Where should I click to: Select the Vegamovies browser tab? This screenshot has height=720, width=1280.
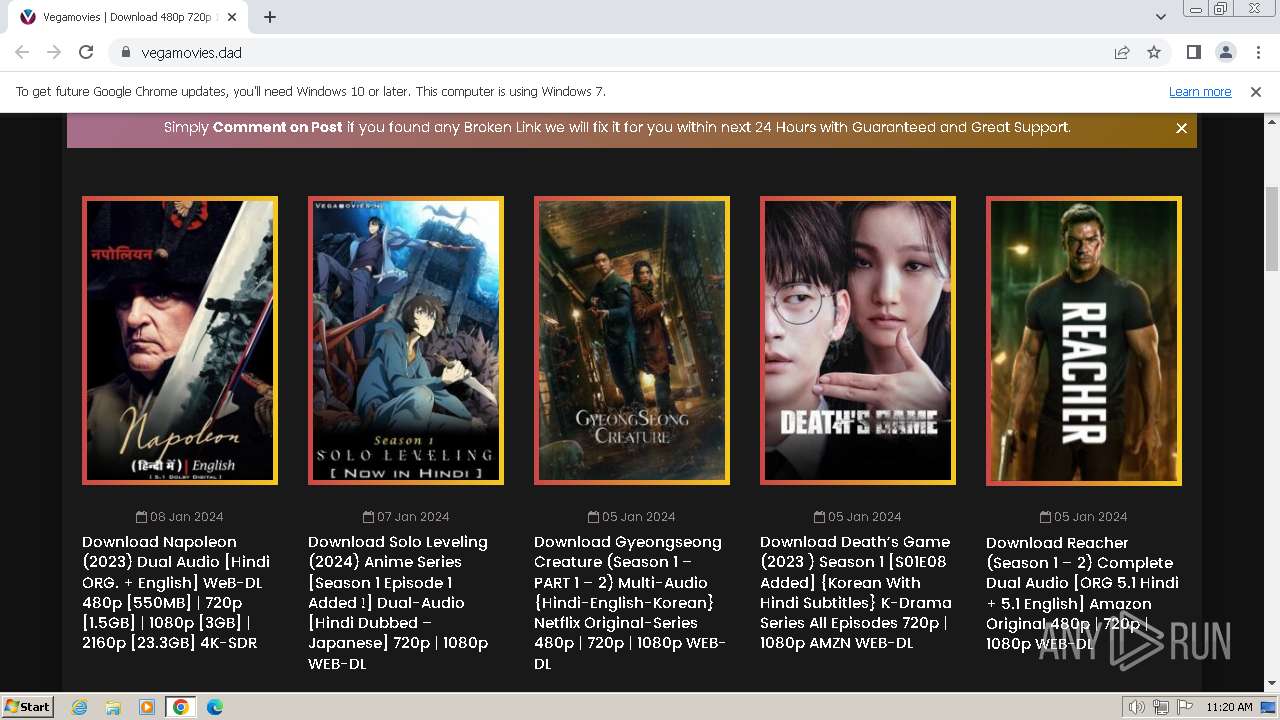pos(129,17)
